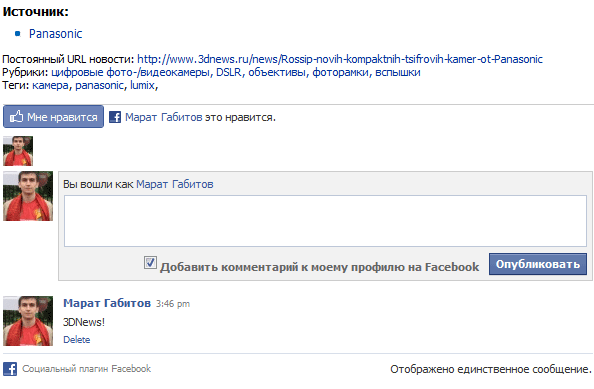Open Социальный плагин Facebook link
This screenshot has width=594, height=389.
coord(86,369)
